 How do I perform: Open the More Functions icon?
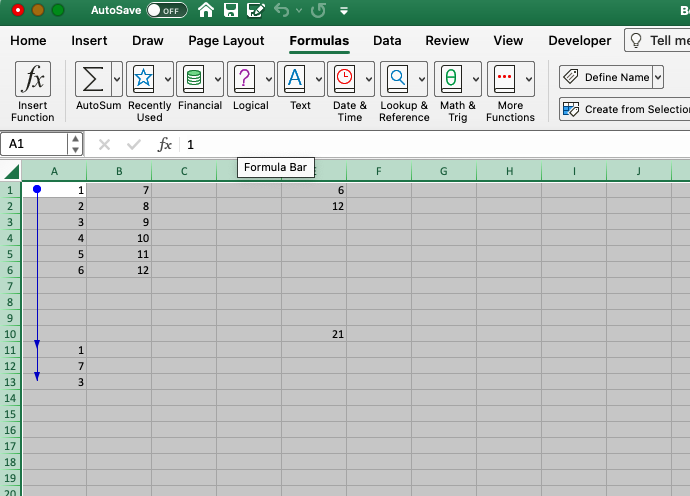(x=504, y=79)
